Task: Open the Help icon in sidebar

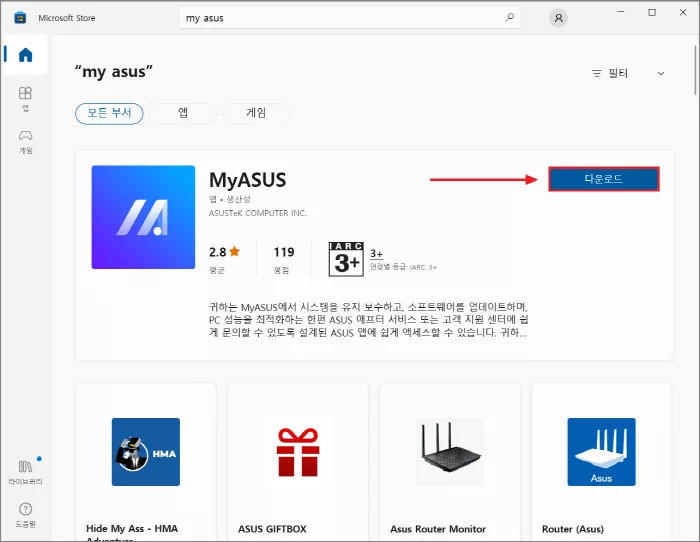Action: (25, 515)
